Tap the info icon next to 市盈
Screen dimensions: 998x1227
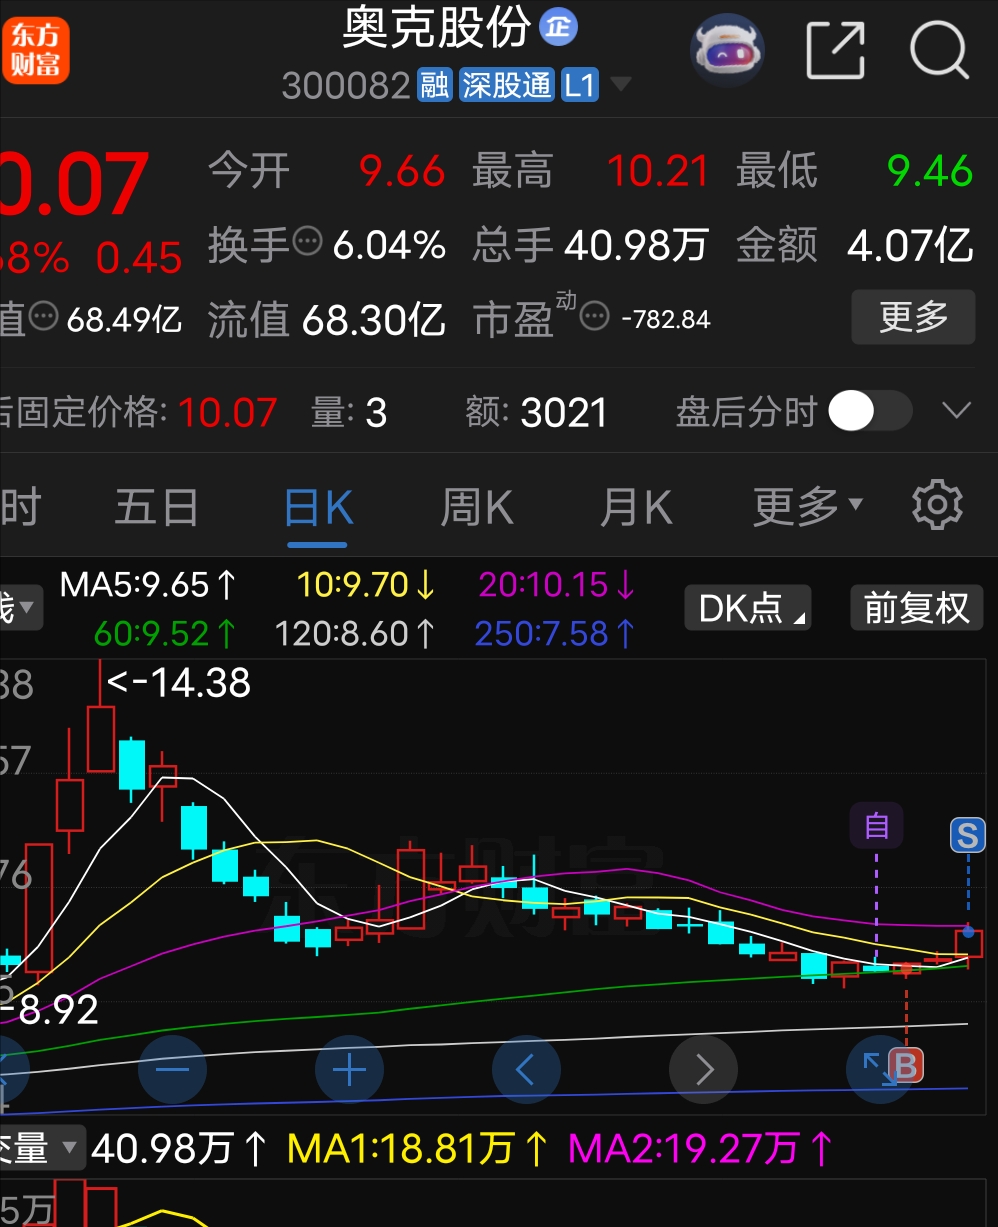click(595, 317)
